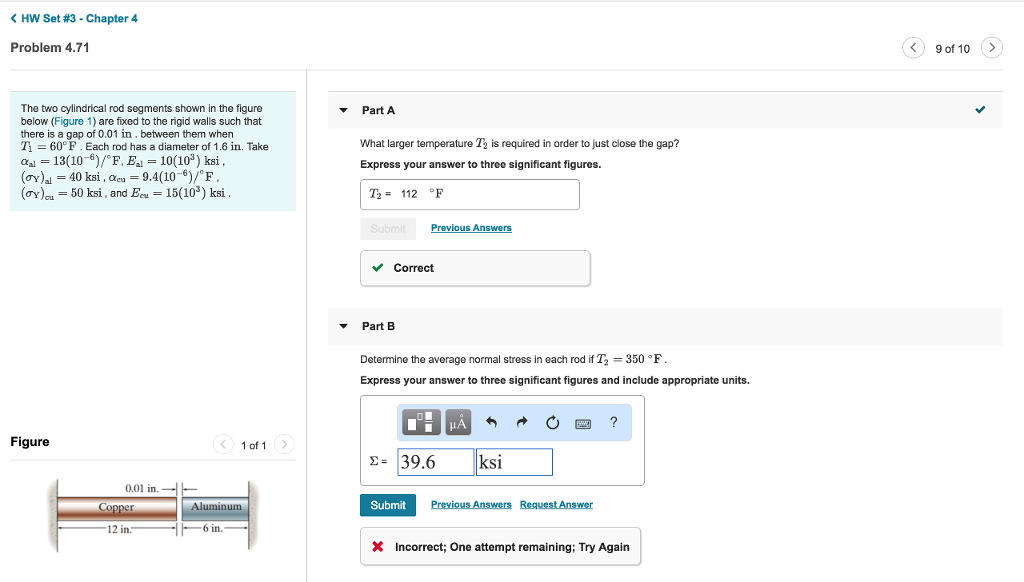Go to previous problem arrow (9 of 10)
Viewport: 1024px width, 582px height.
click(914, 48)
